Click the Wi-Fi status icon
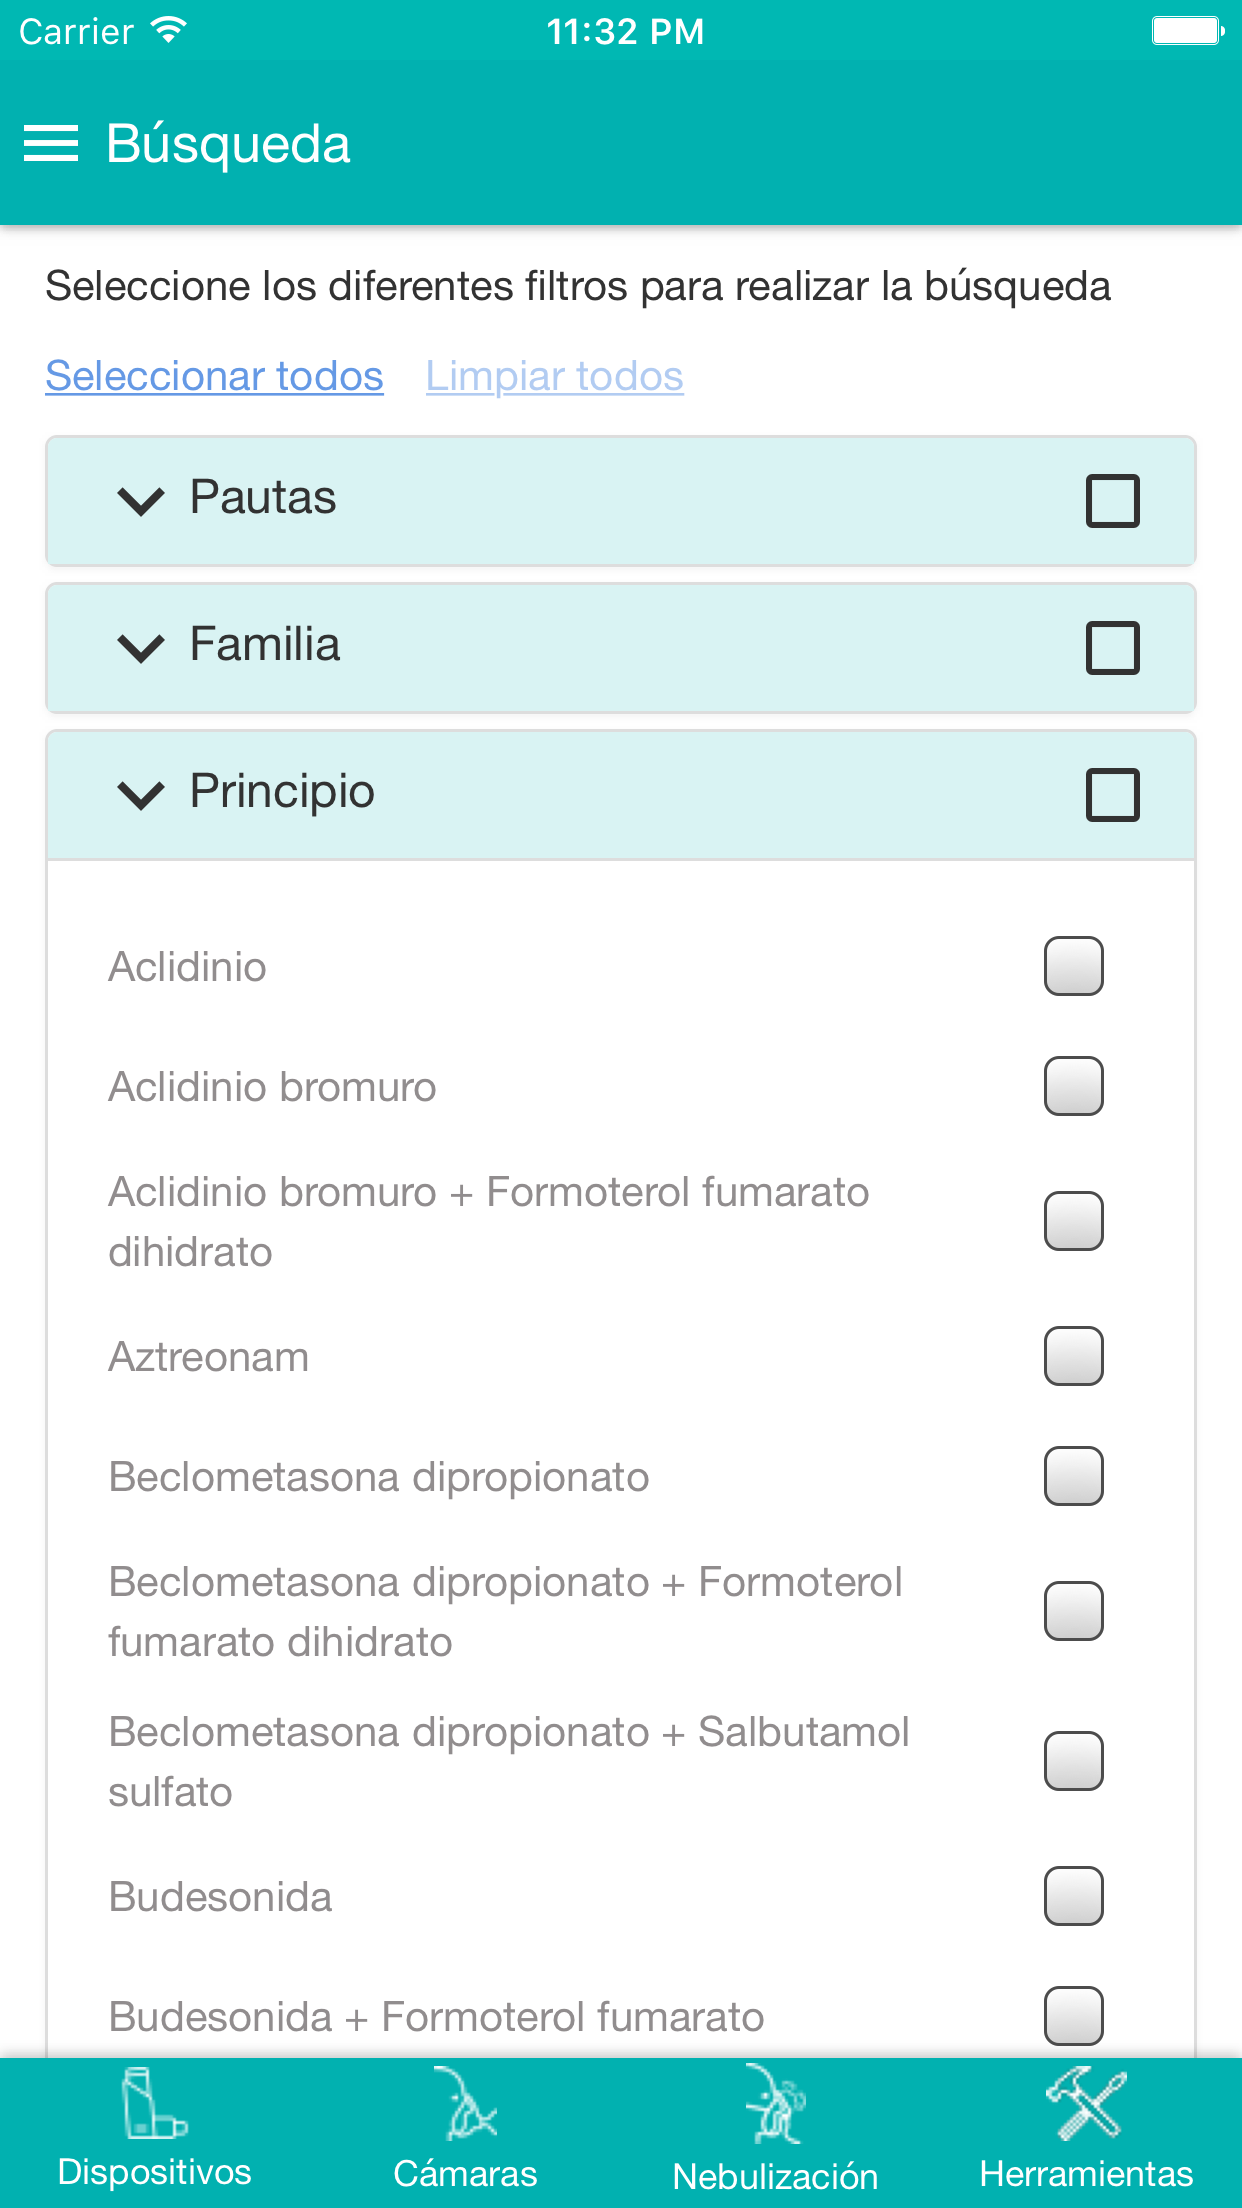 169,30
